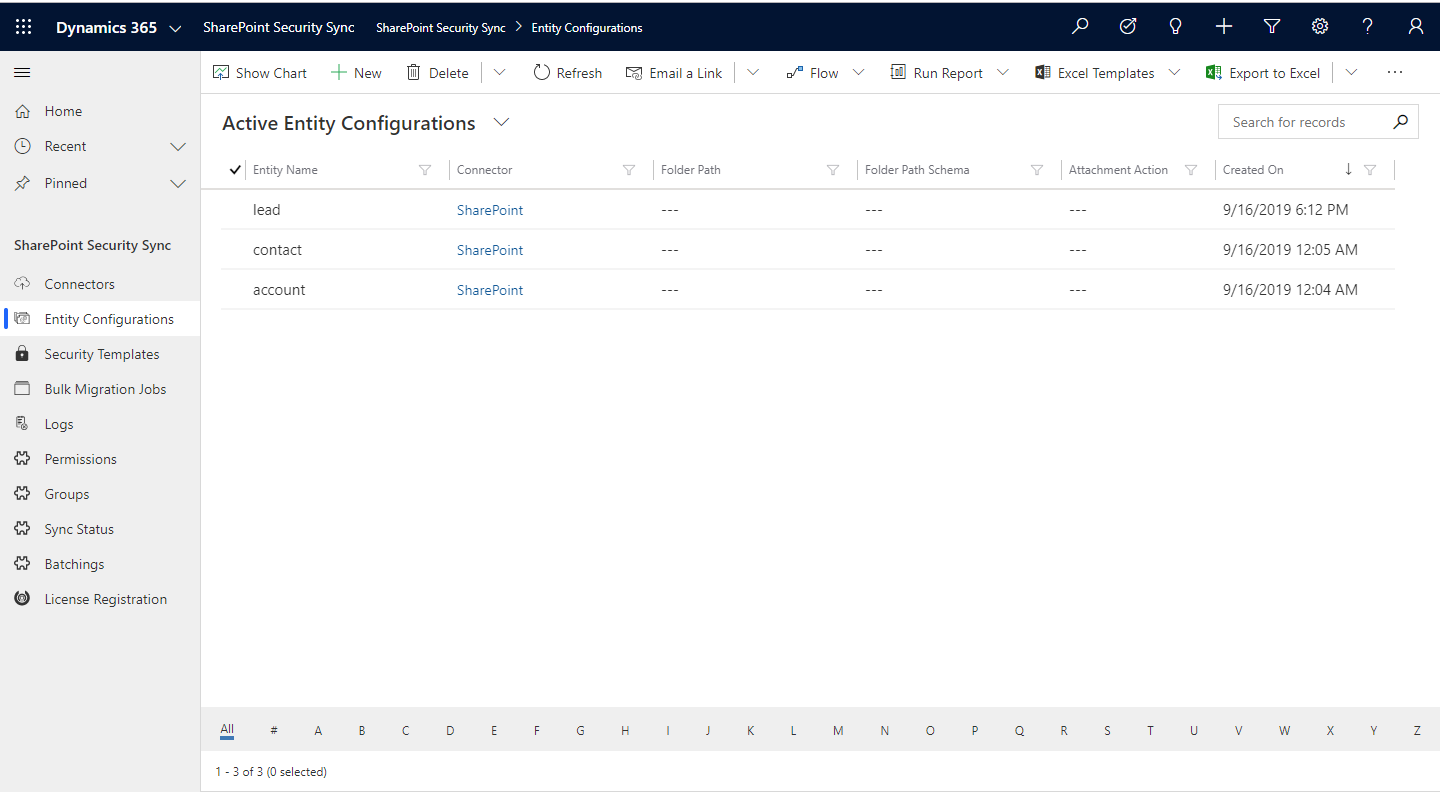This screenshot has width=1440, height=792.
Task: Open the settings gear icon
Action: point(1320,27)
